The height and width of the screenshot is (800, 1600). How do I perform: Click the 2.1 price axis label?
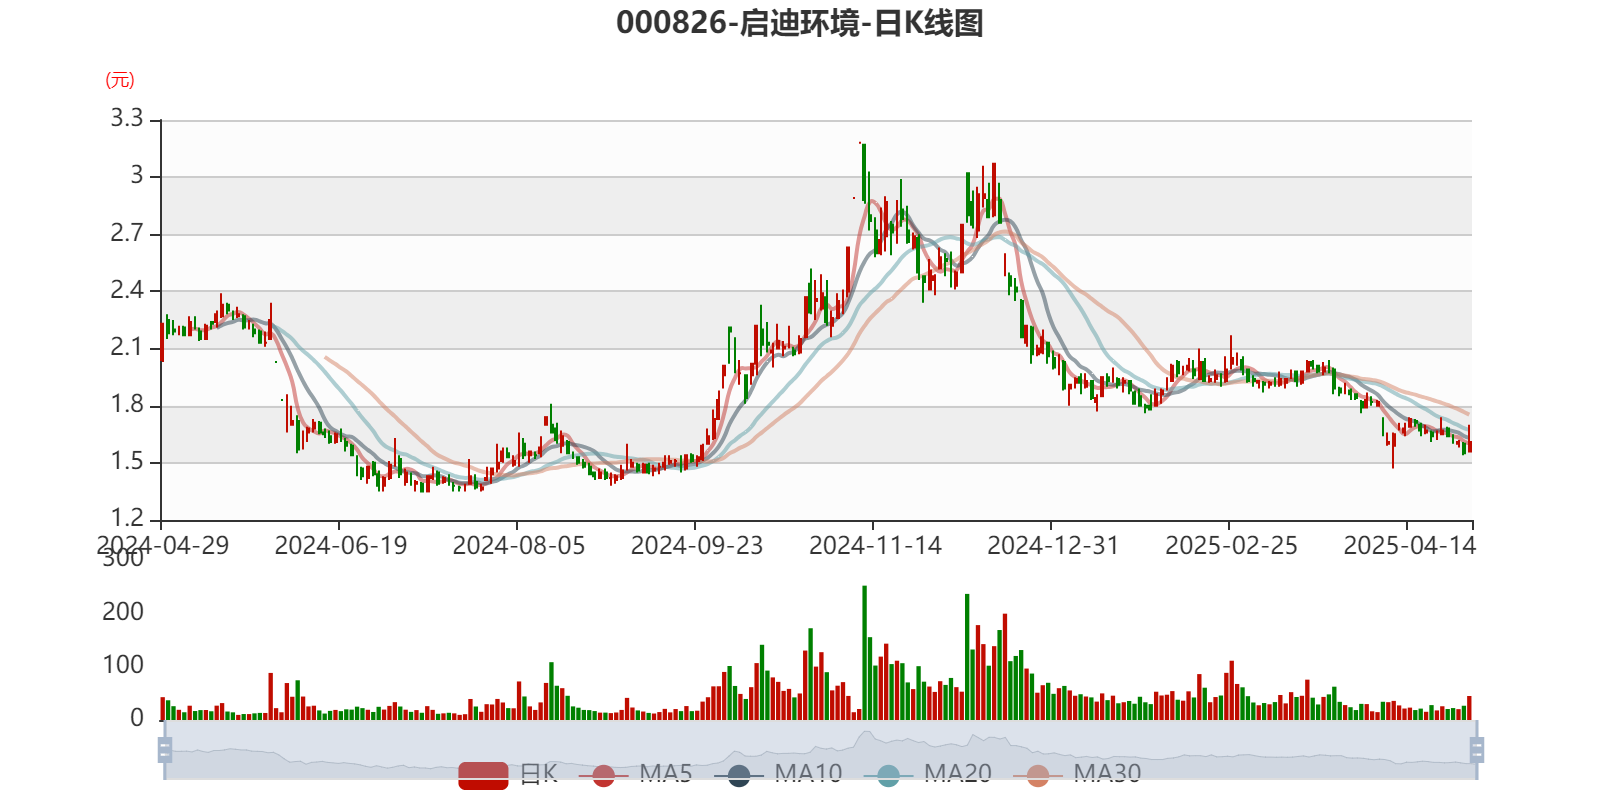pyautogui.click(x=127, y=347)
